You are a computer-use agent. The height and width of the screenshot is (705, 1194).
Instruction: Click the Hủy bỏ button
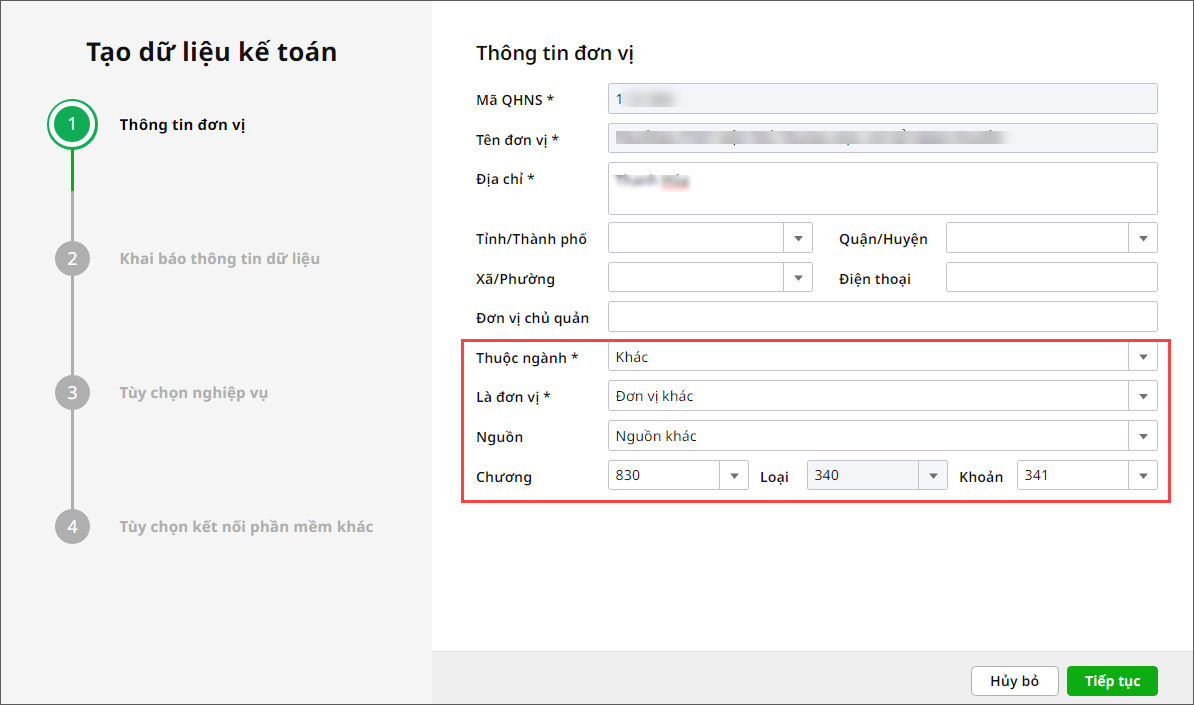(x=1014, y=681)
